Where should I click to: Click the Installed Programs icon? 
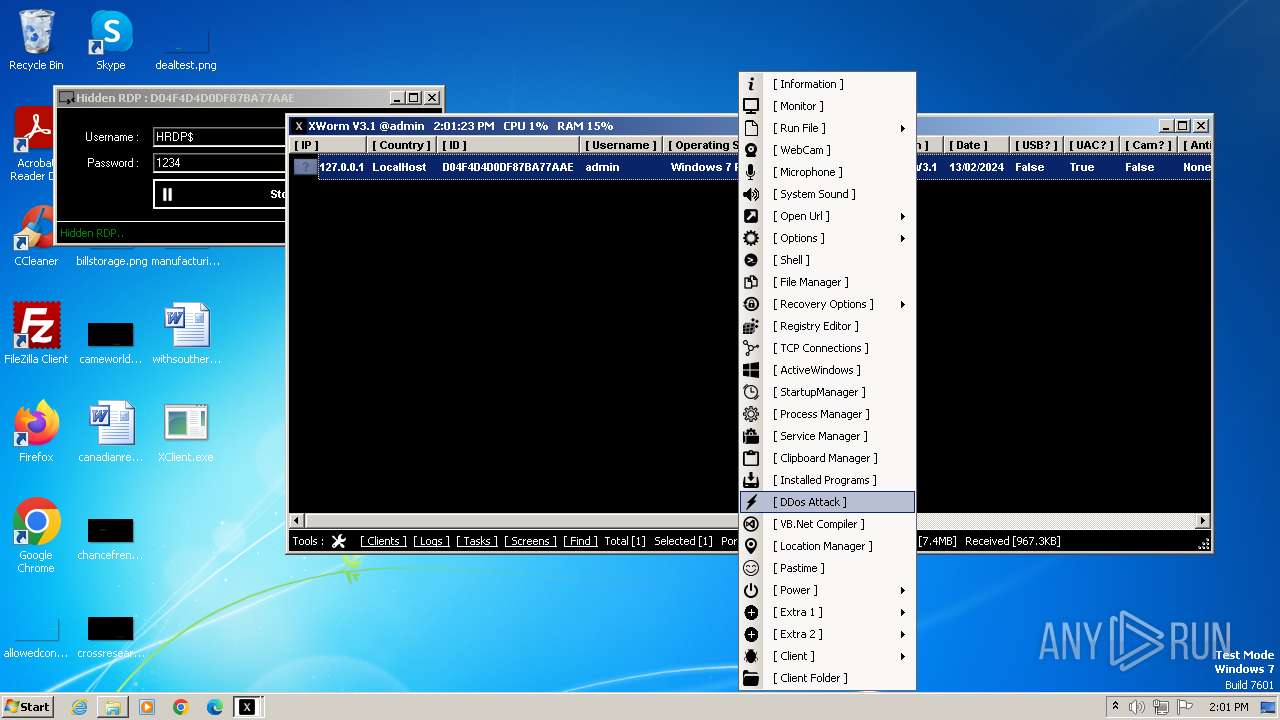(x=751, y=480)
